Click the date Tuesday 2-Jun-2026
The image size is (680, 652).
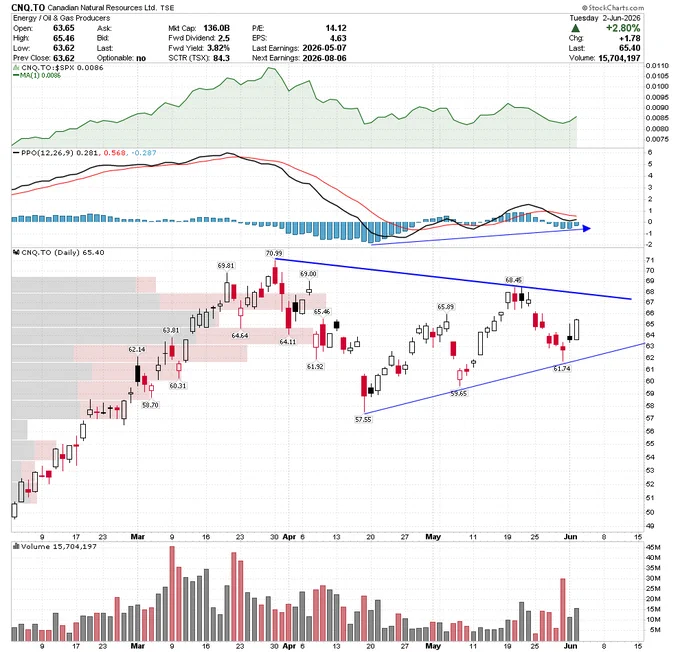pyautogui.click(x=605, y=18)
